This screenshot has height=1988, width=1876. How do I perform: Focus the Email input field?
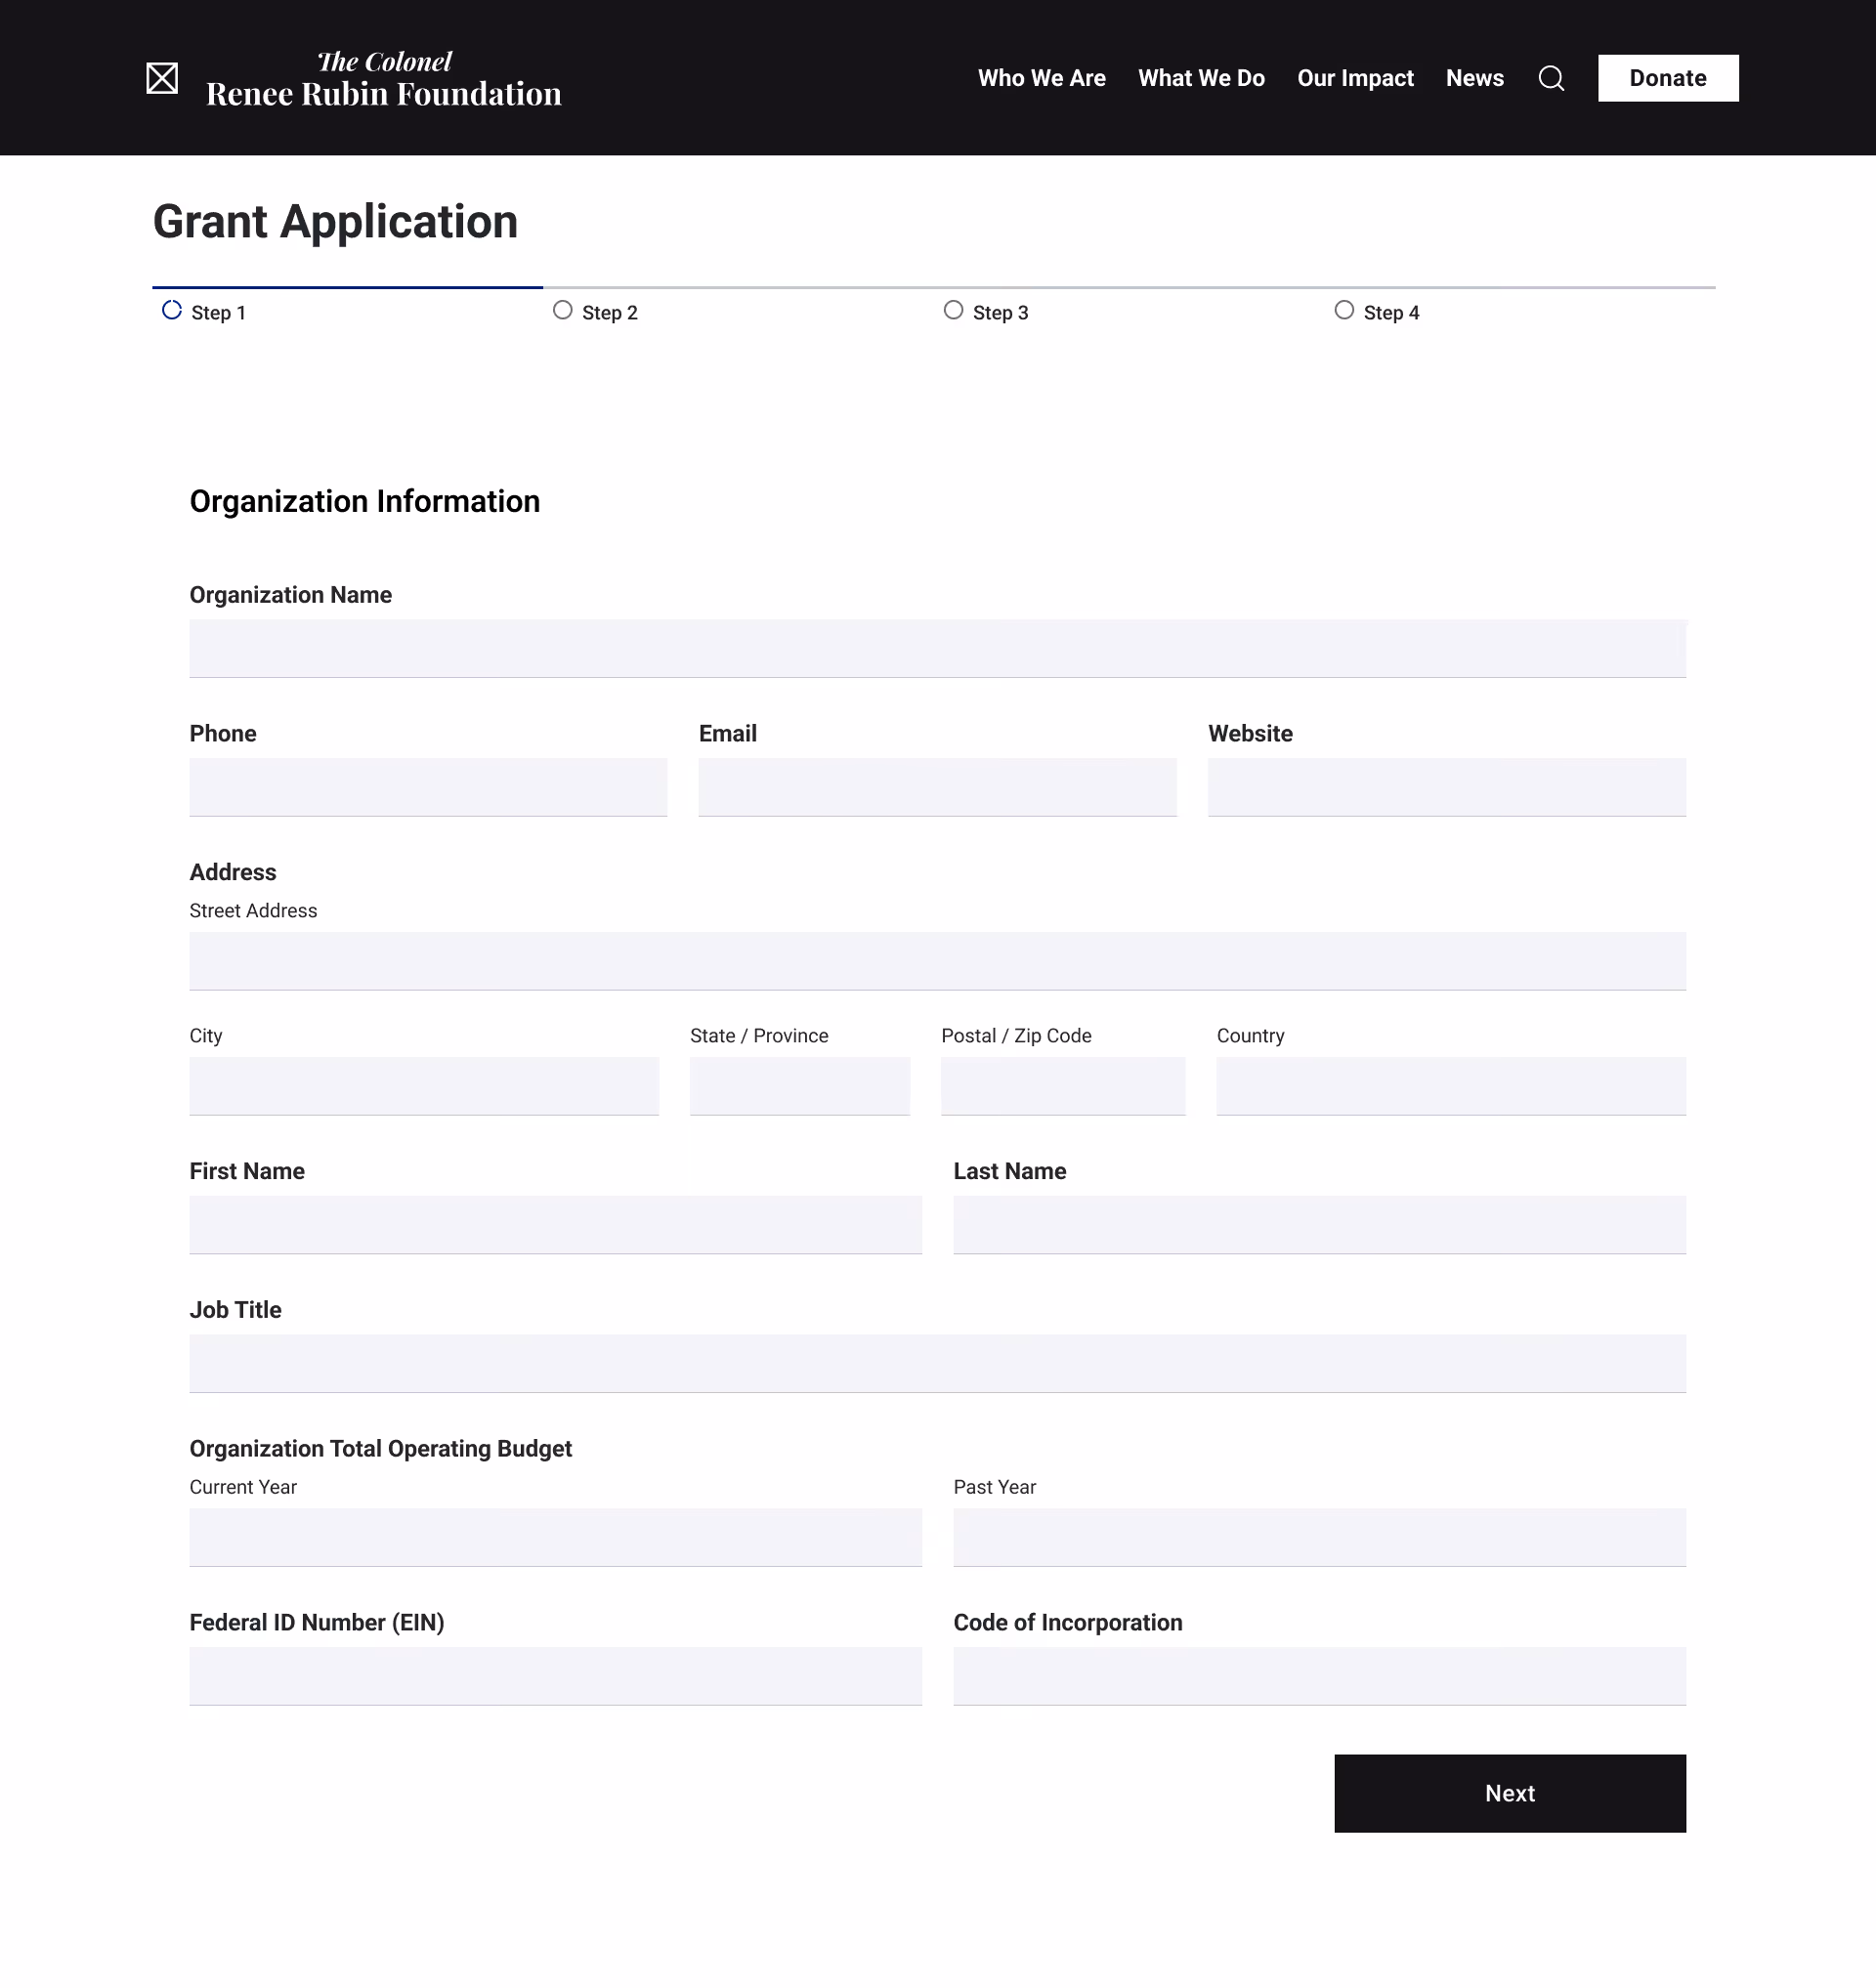(x=938, y=787)
